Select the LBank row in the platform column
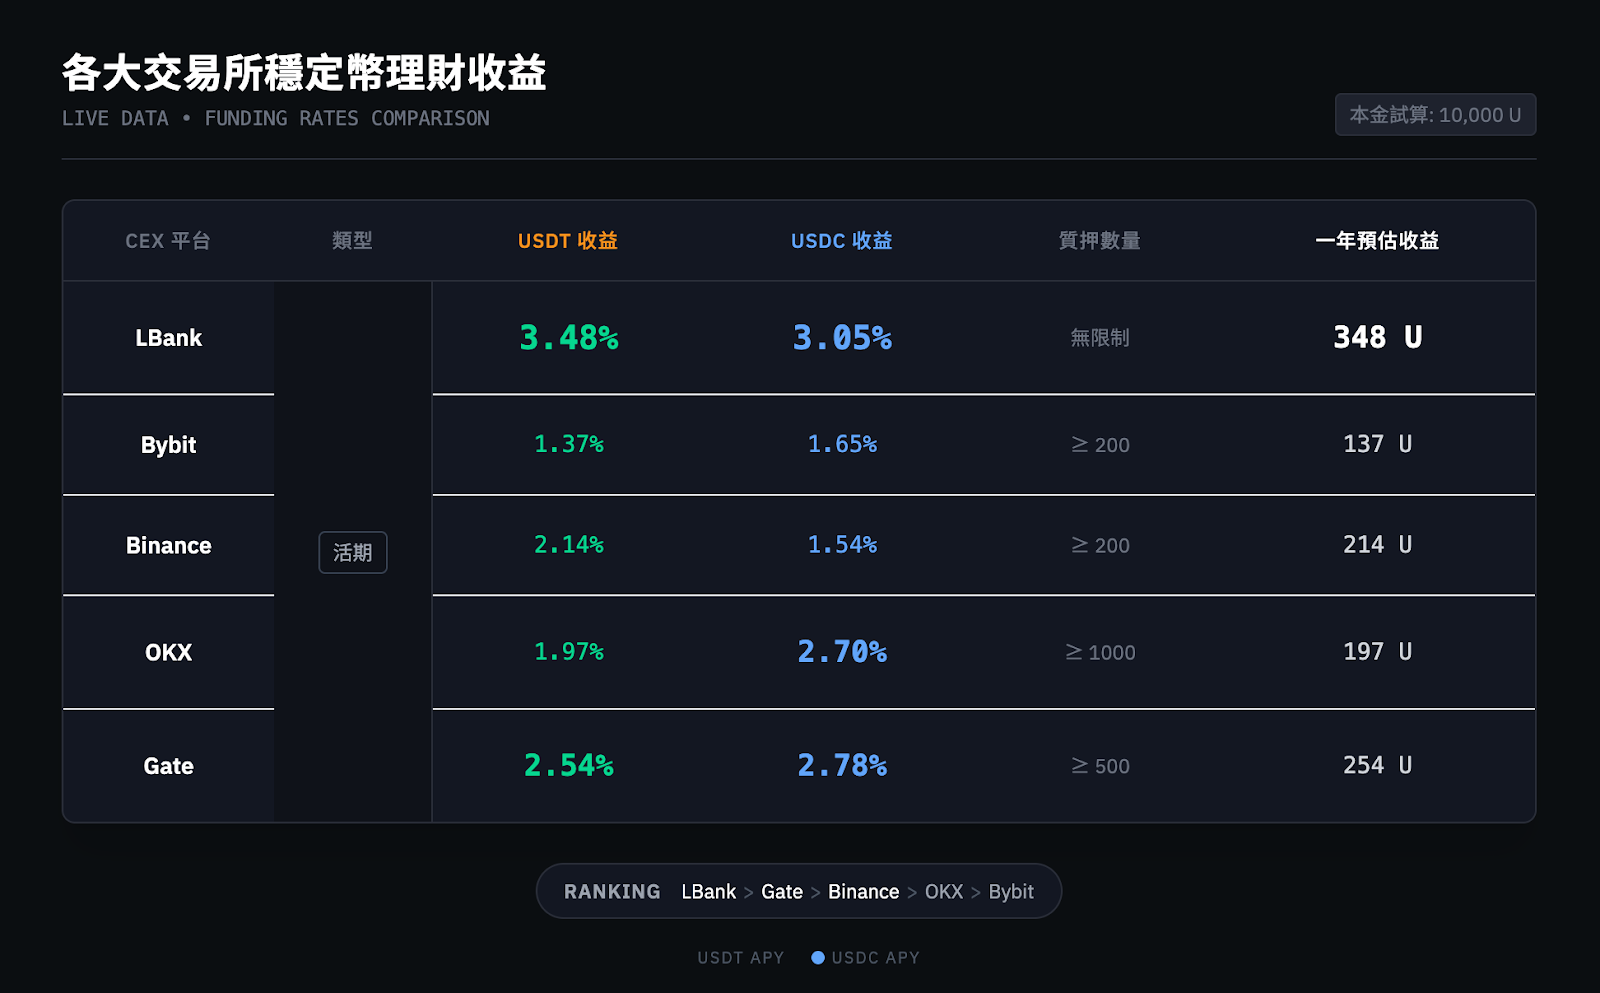This screenshot has height=993, width=1600. pos(168,338)
